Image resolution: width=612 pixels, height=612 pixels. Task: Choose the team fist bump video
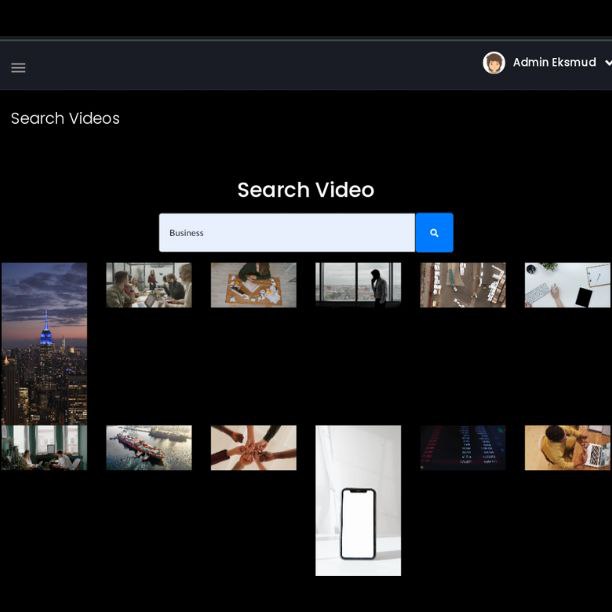pyautogui.click(x=253, y=448)
